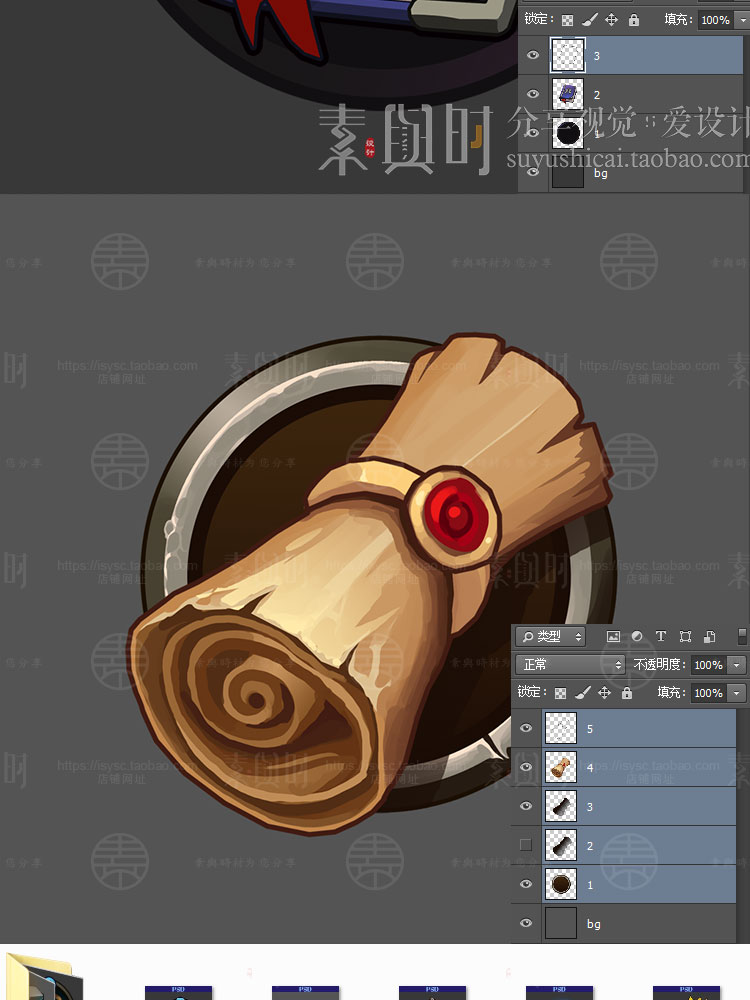This screenshot has width=750, height=1000.
Task: Click layer name 4 in lower panel
Action: click(590, 768)
